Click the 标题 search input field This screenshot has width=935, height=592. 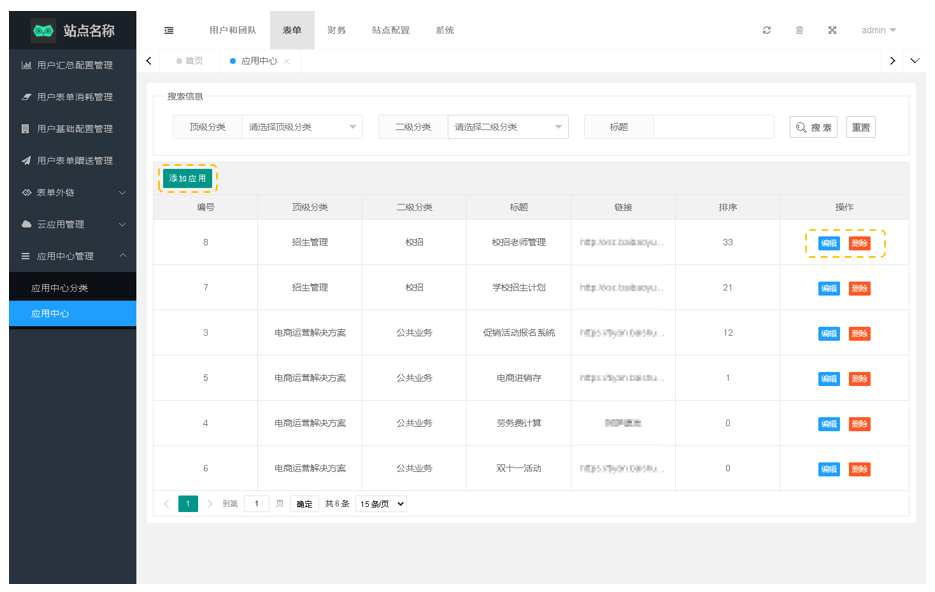point(713,127)
